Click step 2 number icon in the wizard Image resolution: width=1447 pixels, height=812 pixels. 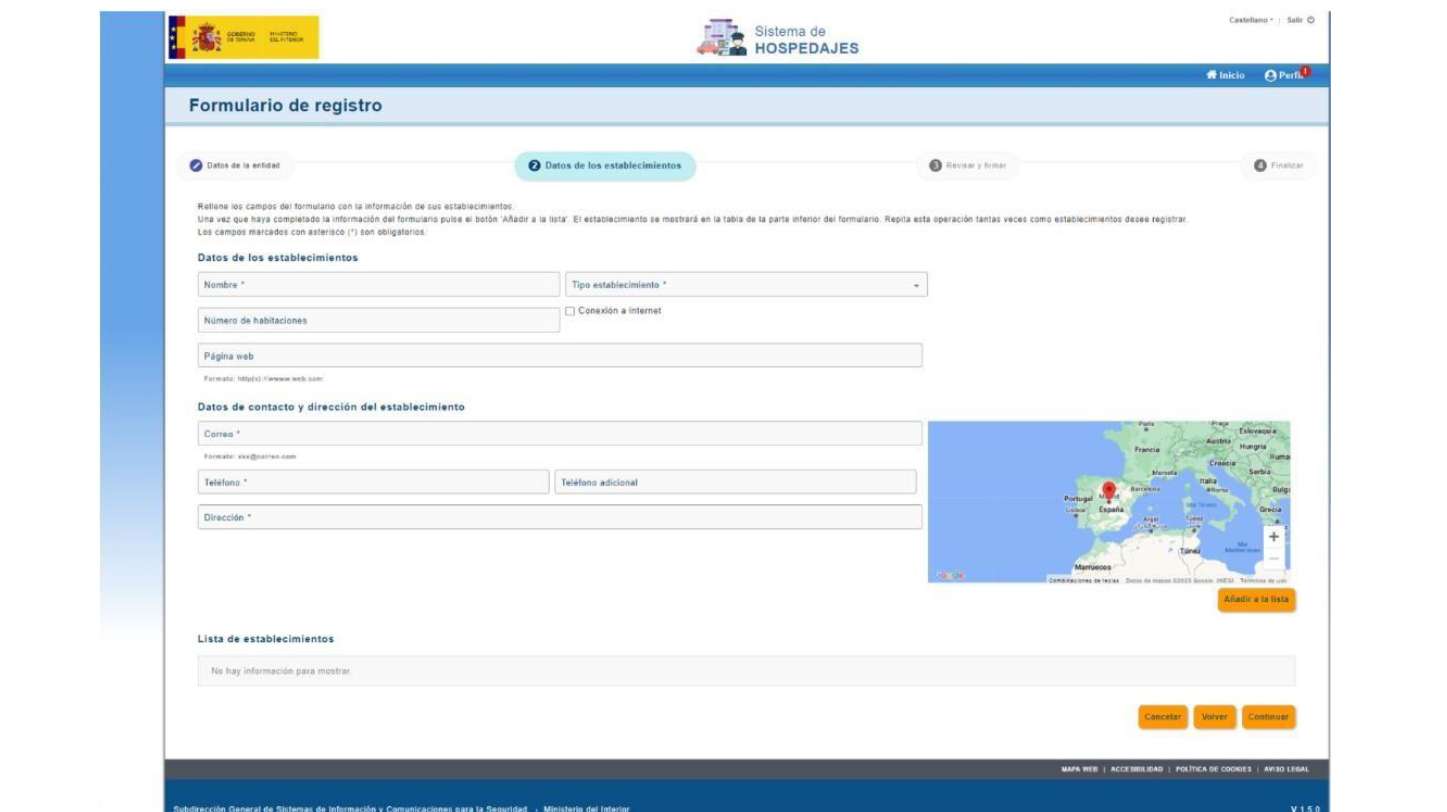(x=535, y=166)
